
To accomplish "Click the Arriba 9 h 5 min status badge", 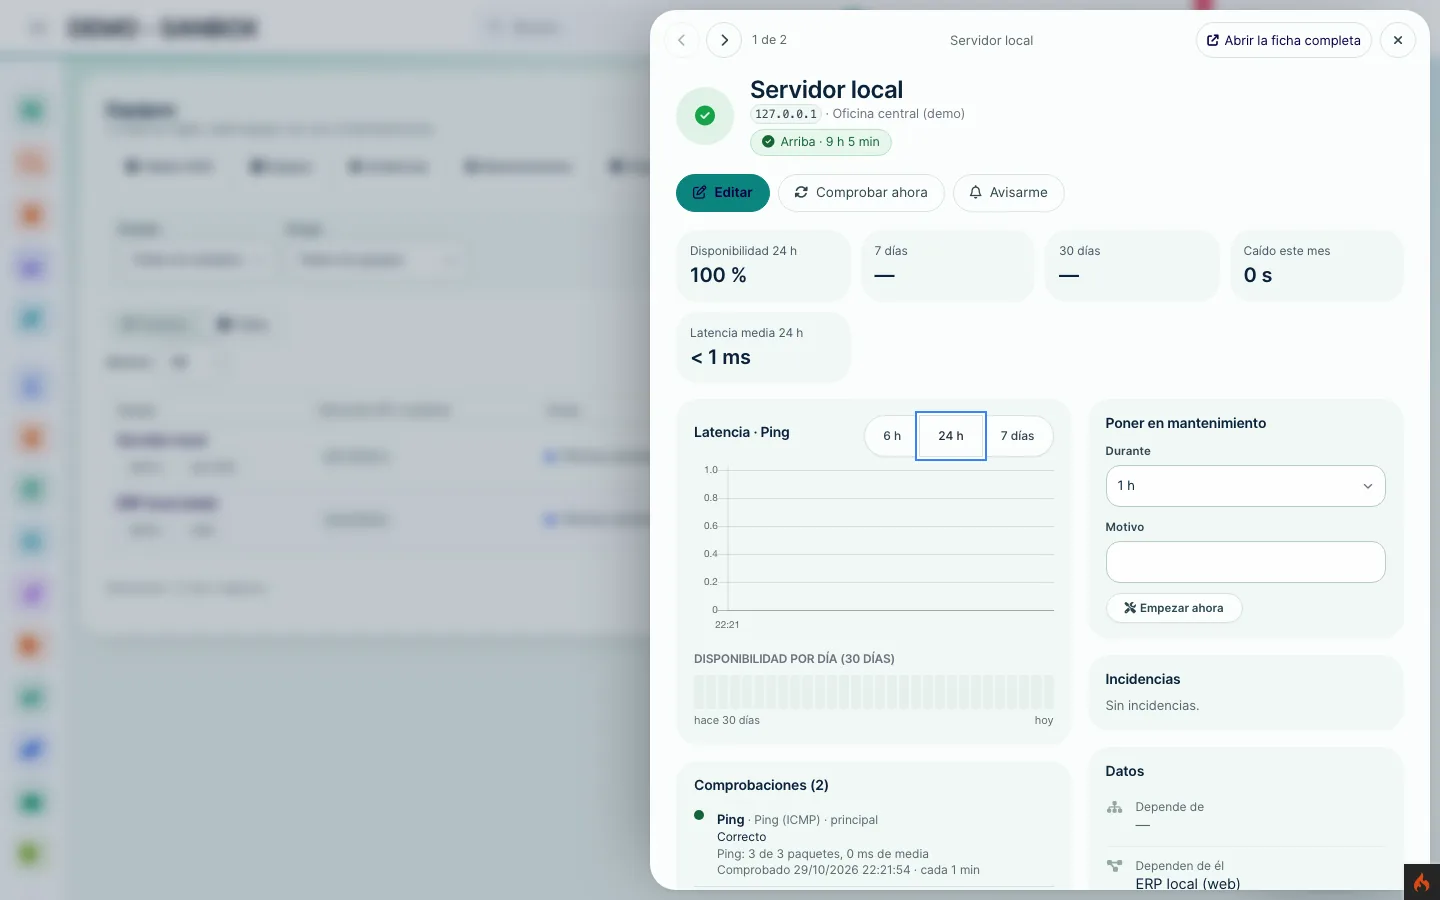I will point(820,142).
